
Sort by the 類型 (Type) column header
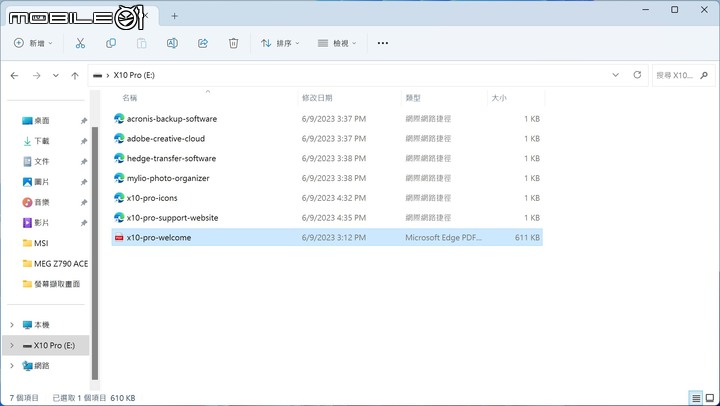tap(413, 98)
